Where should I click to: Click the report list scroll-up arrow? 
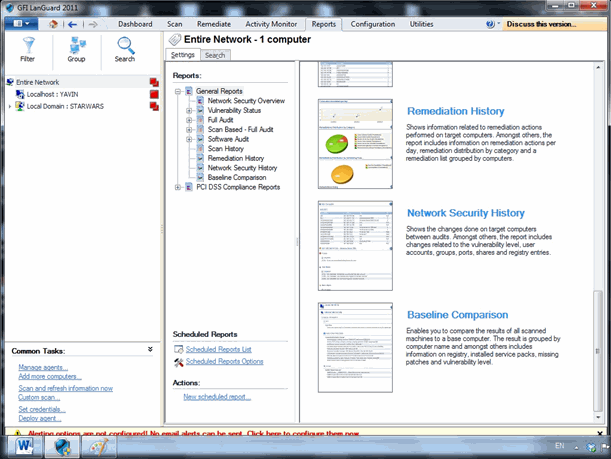598,67
